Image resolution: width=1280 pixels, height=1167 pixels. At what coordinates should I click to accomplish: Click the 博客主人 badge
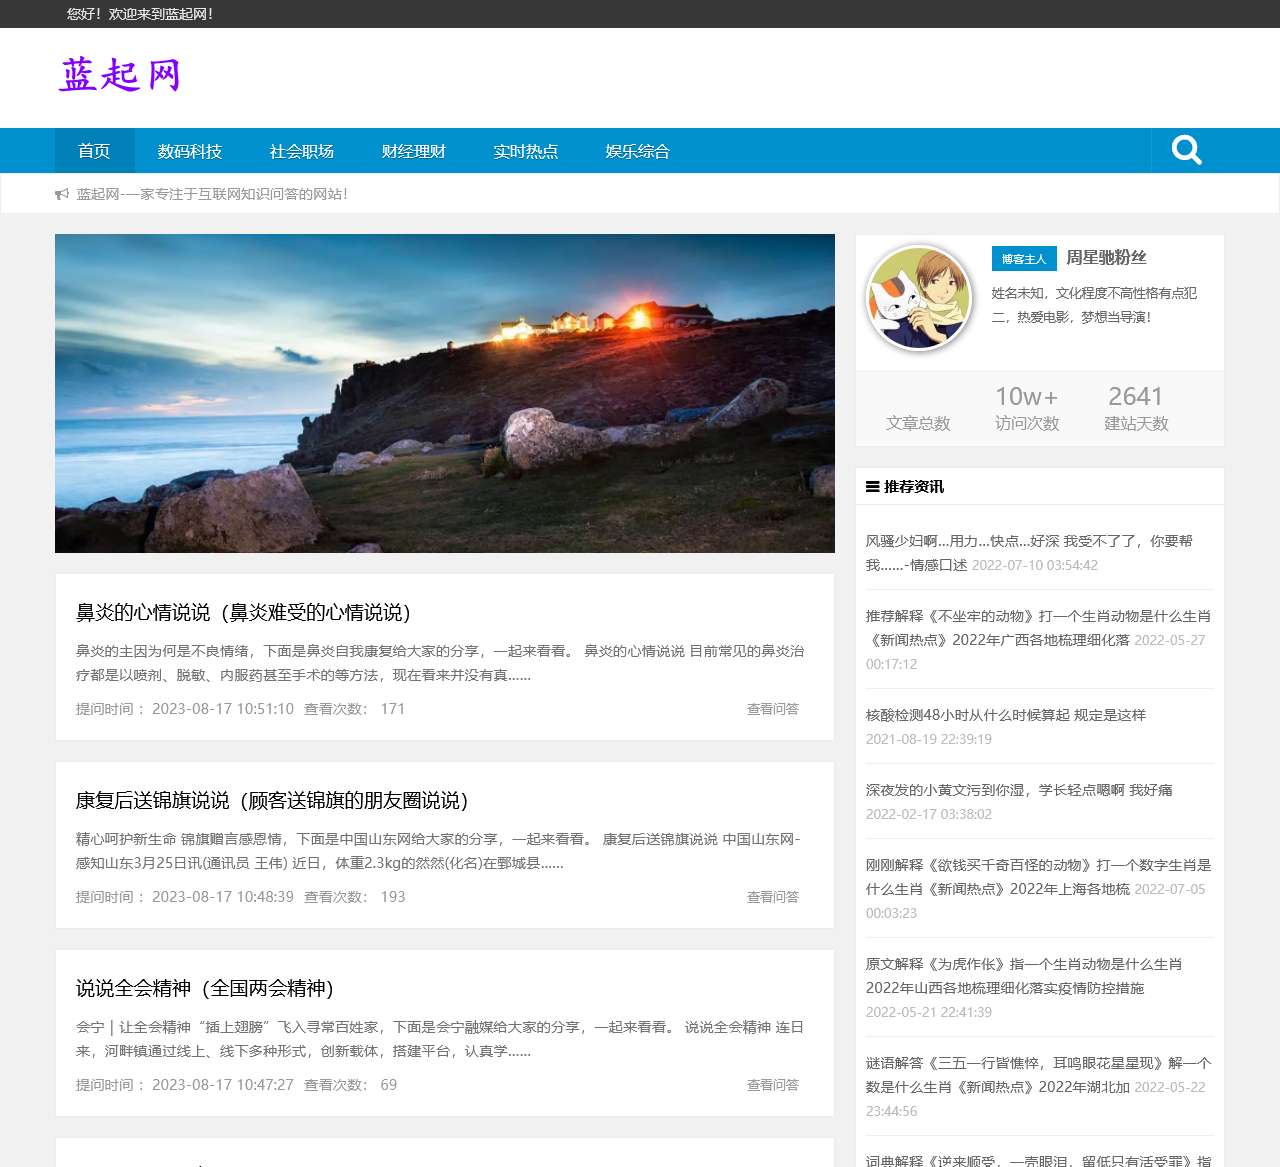(1024, 259)
